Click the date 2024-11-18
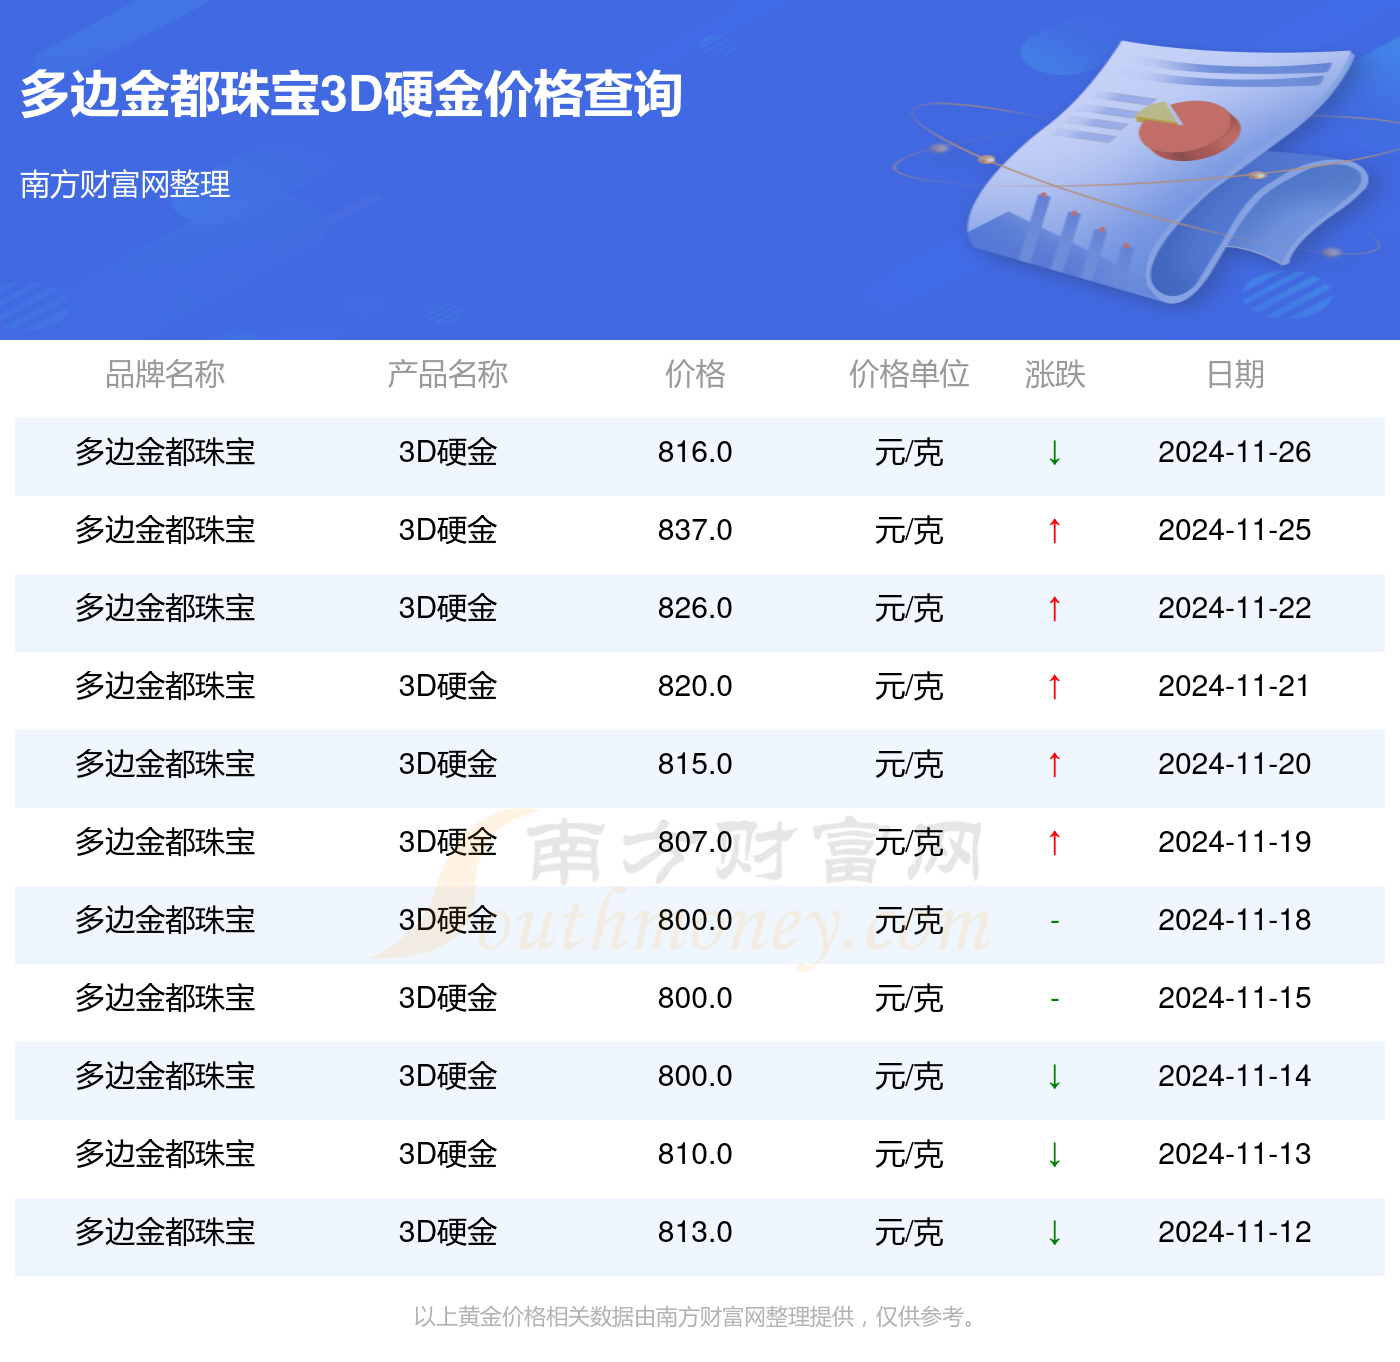Image resolution: width=1400 pixels, height=1362 pixels. 1235,920
